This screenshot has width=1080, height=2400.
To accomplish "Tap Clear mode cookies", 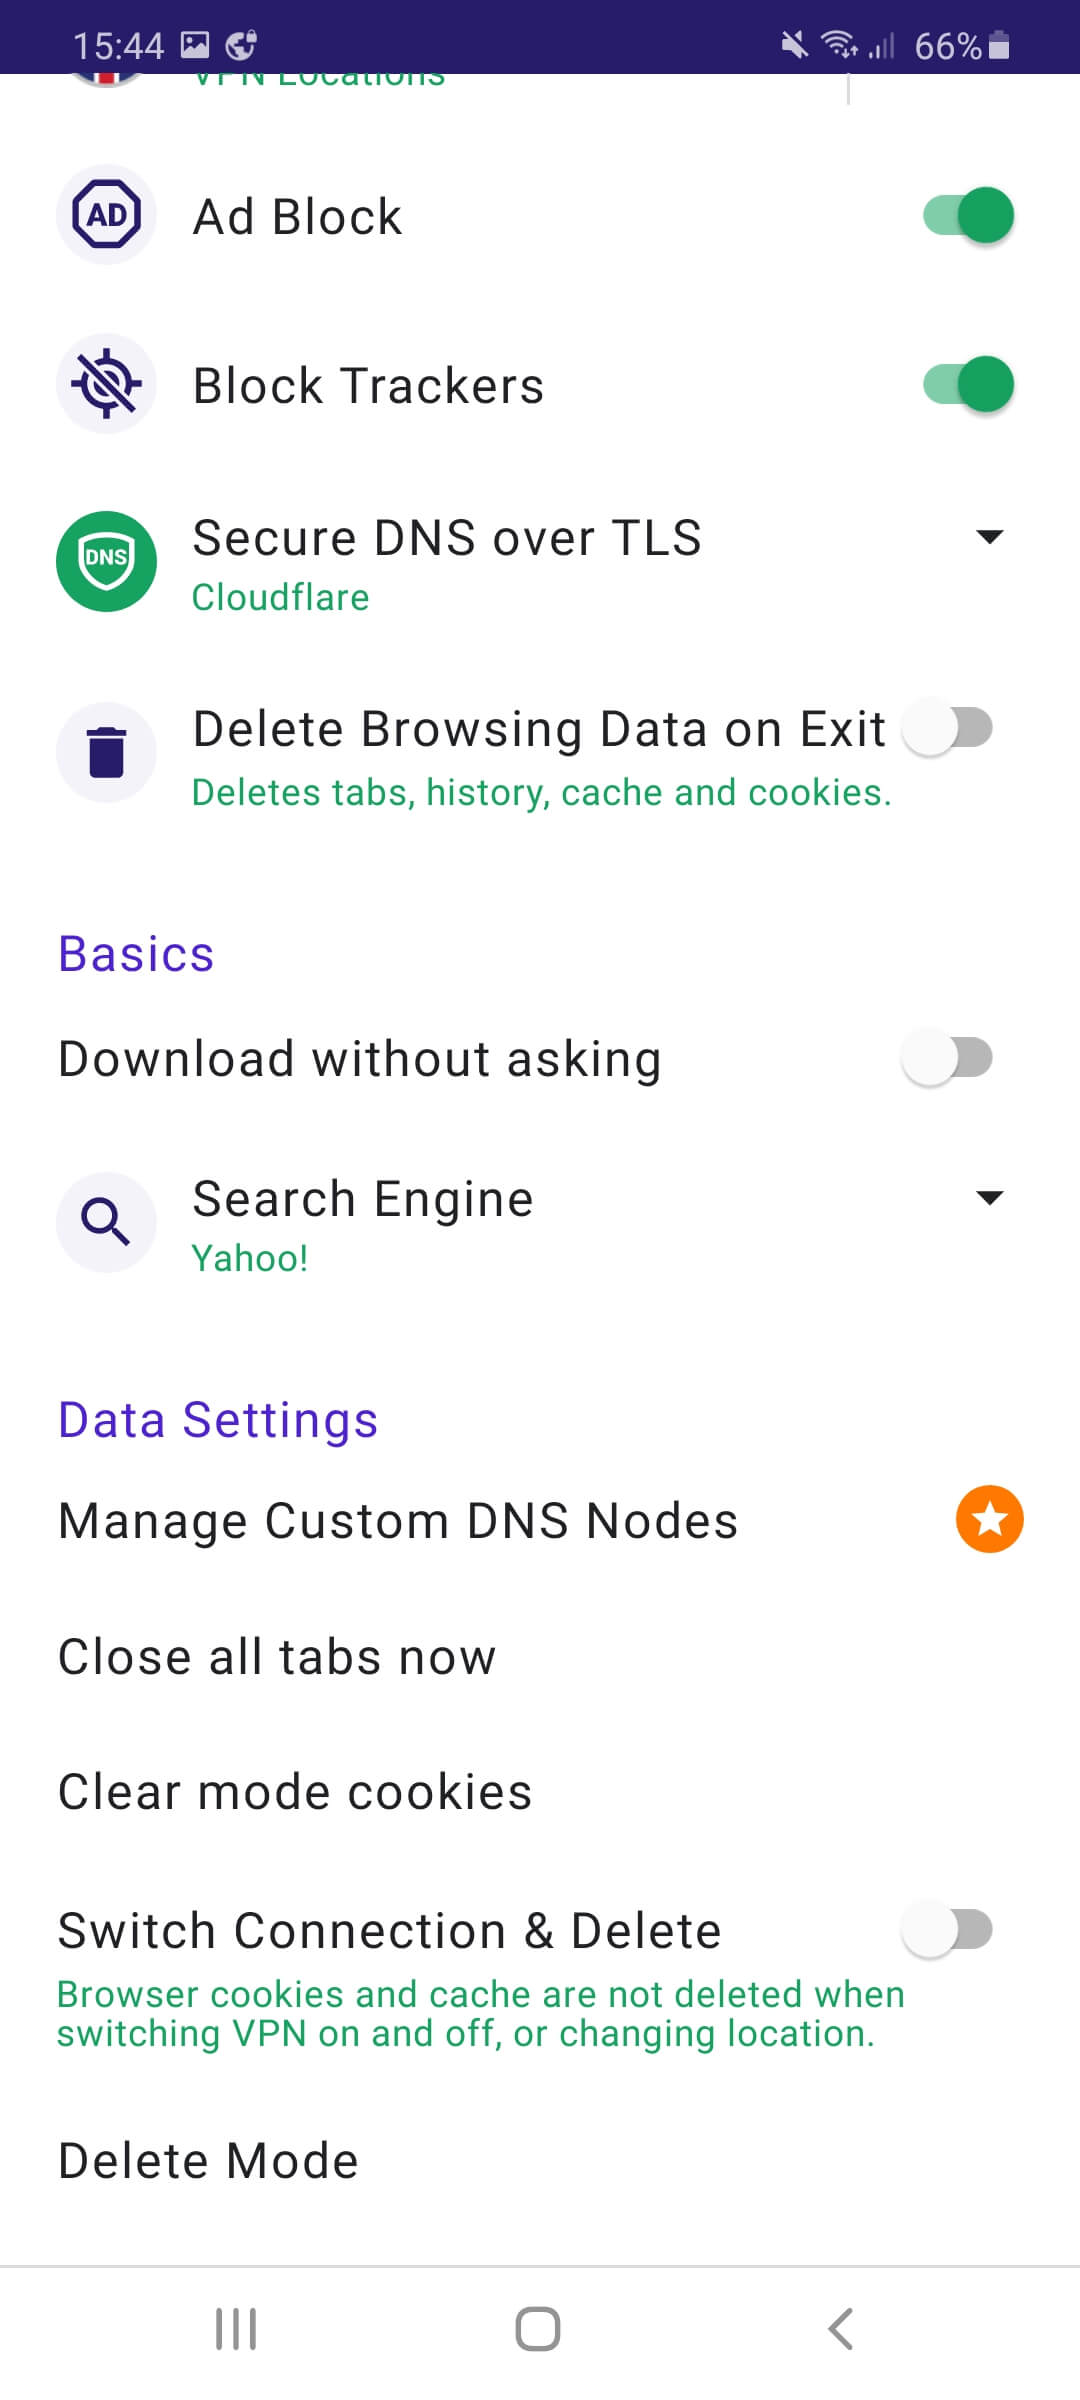I will (295, 1792).
